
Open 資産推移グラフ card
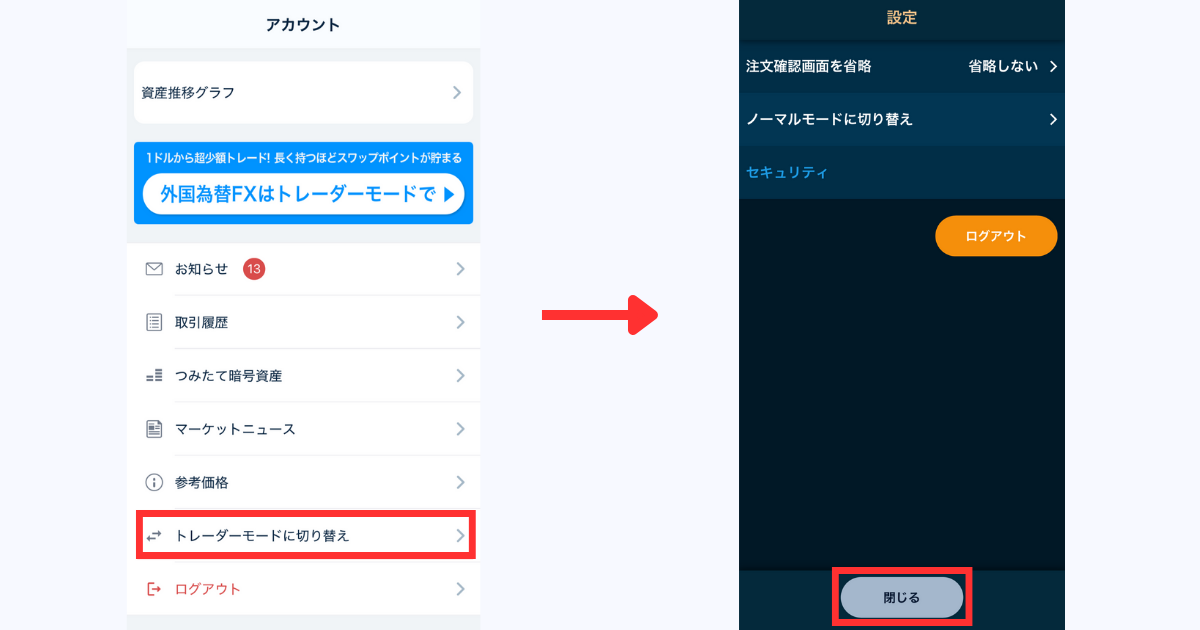pyautogui.click(x=303, y=92)
